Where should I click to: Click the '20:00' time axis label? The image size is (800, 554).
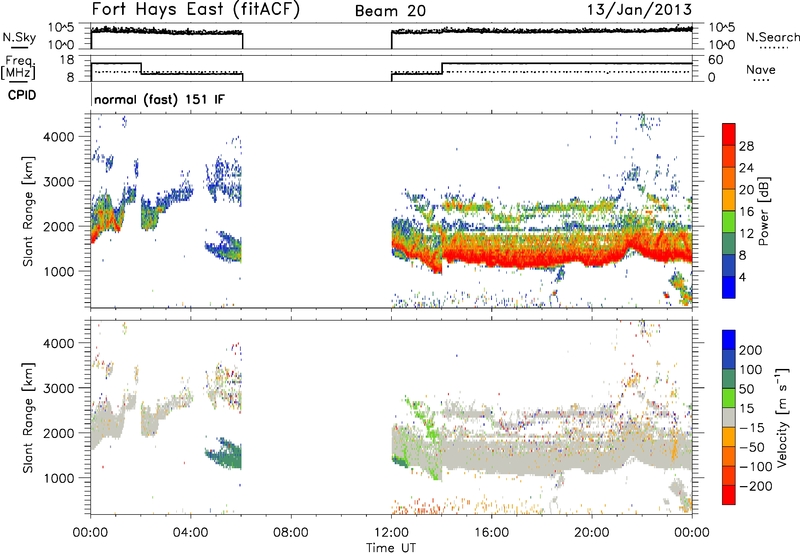coord(591,533)
